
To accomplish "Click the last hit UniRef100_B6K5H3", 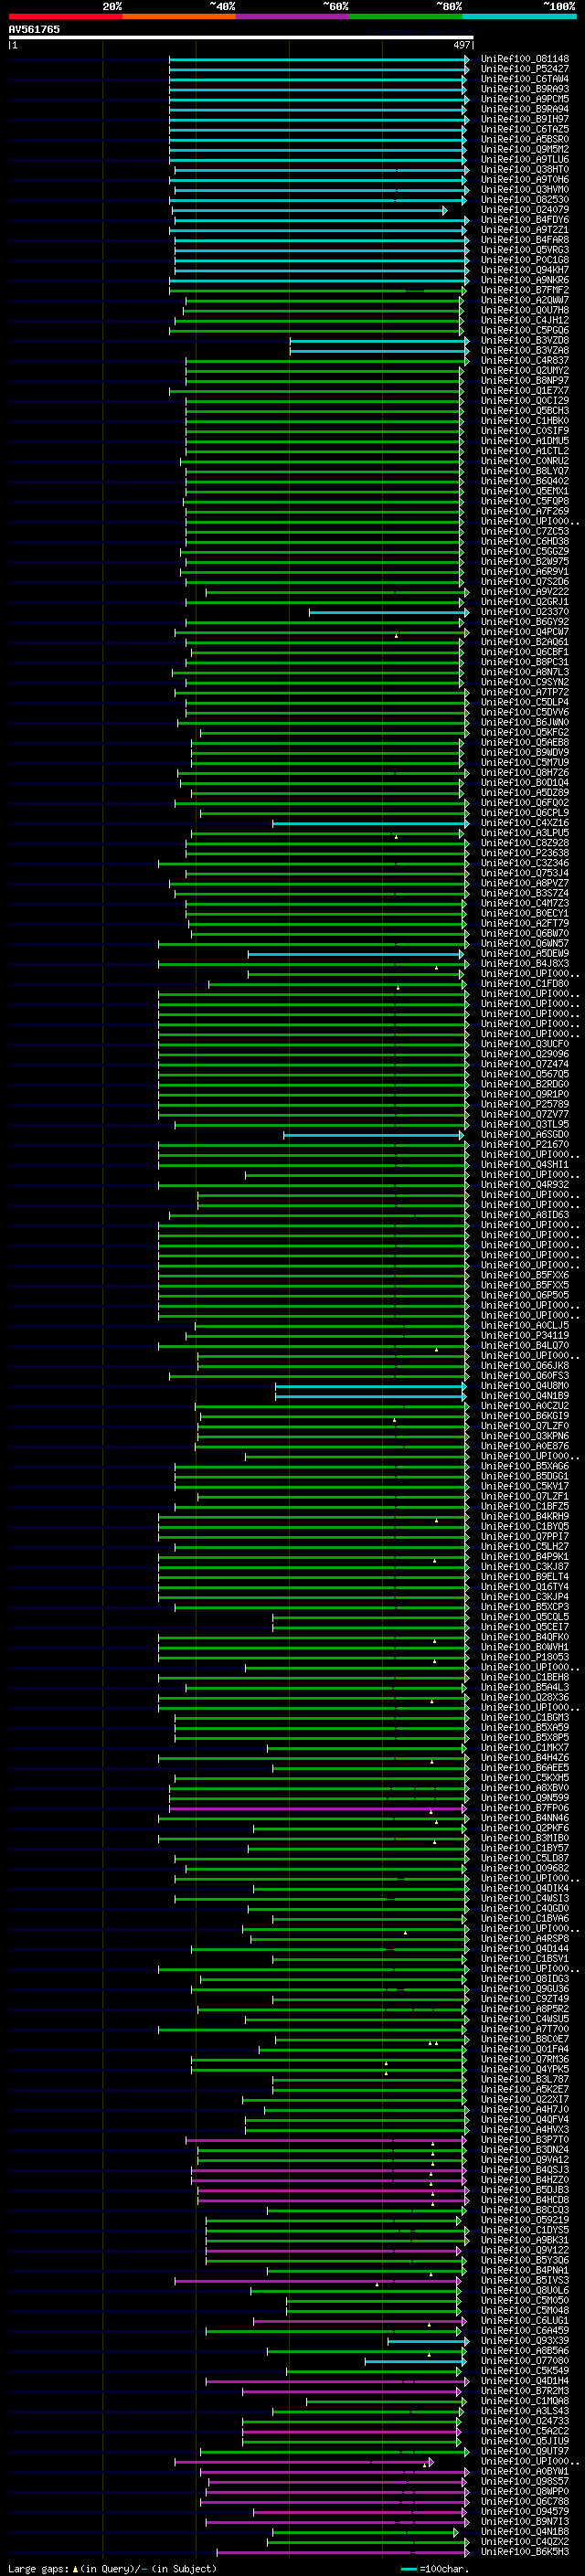I will coord(524,2551).
